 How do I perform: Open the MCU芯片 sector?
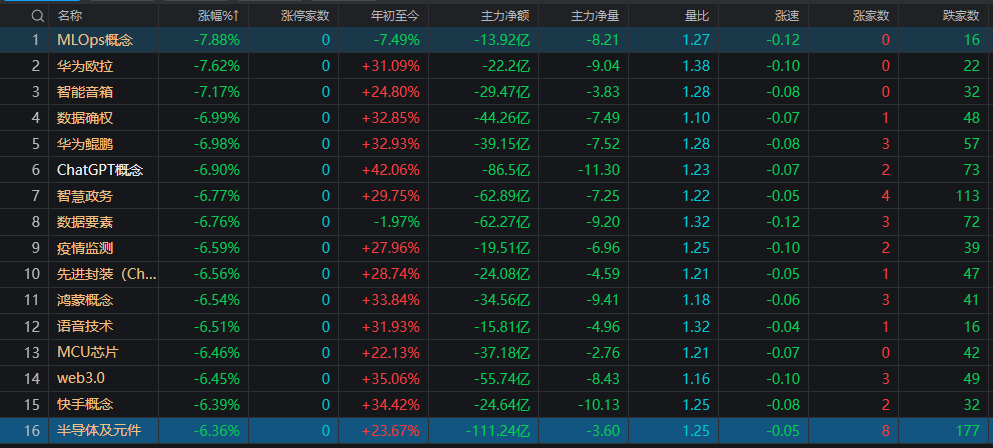pos(496,352)
